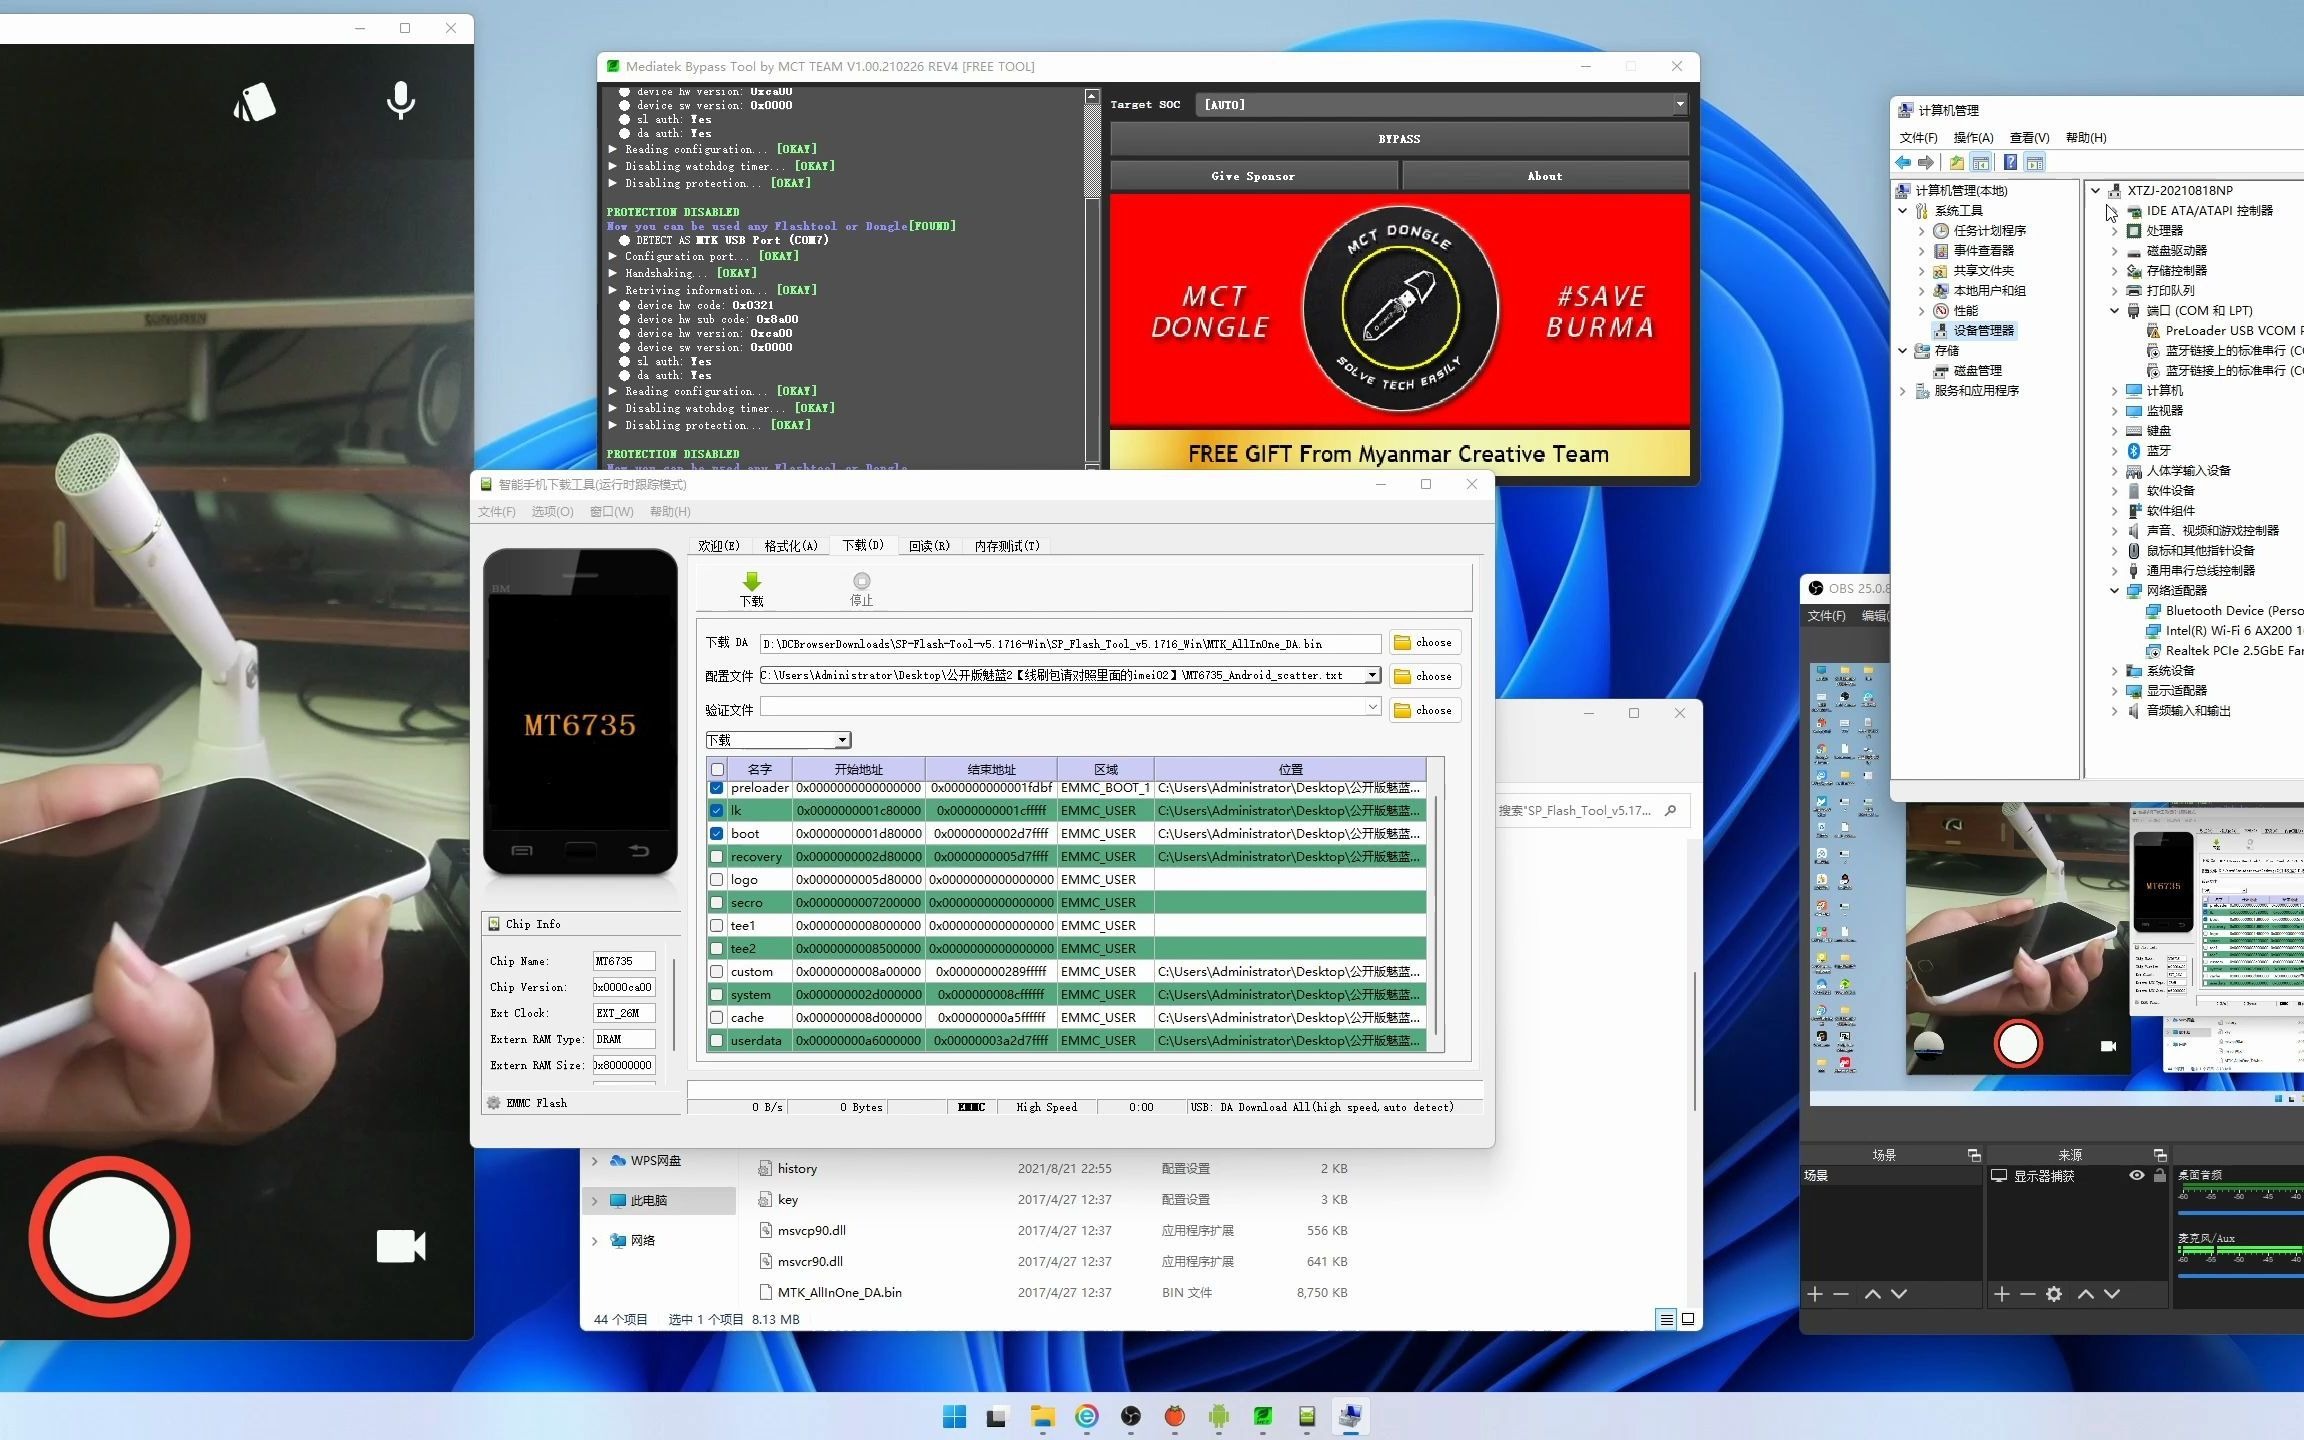Screen dimensions: 2304x1440
Task: Click the BYPASS button
Action: pos(1399,139)
